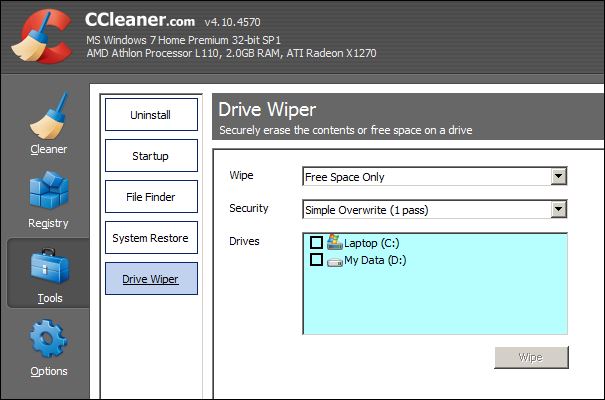Image resolution: width=605 pixels, height=400 pixels.
Task: Open the System Restore tool
Action: pyautogui.click(x=151, y=238)
